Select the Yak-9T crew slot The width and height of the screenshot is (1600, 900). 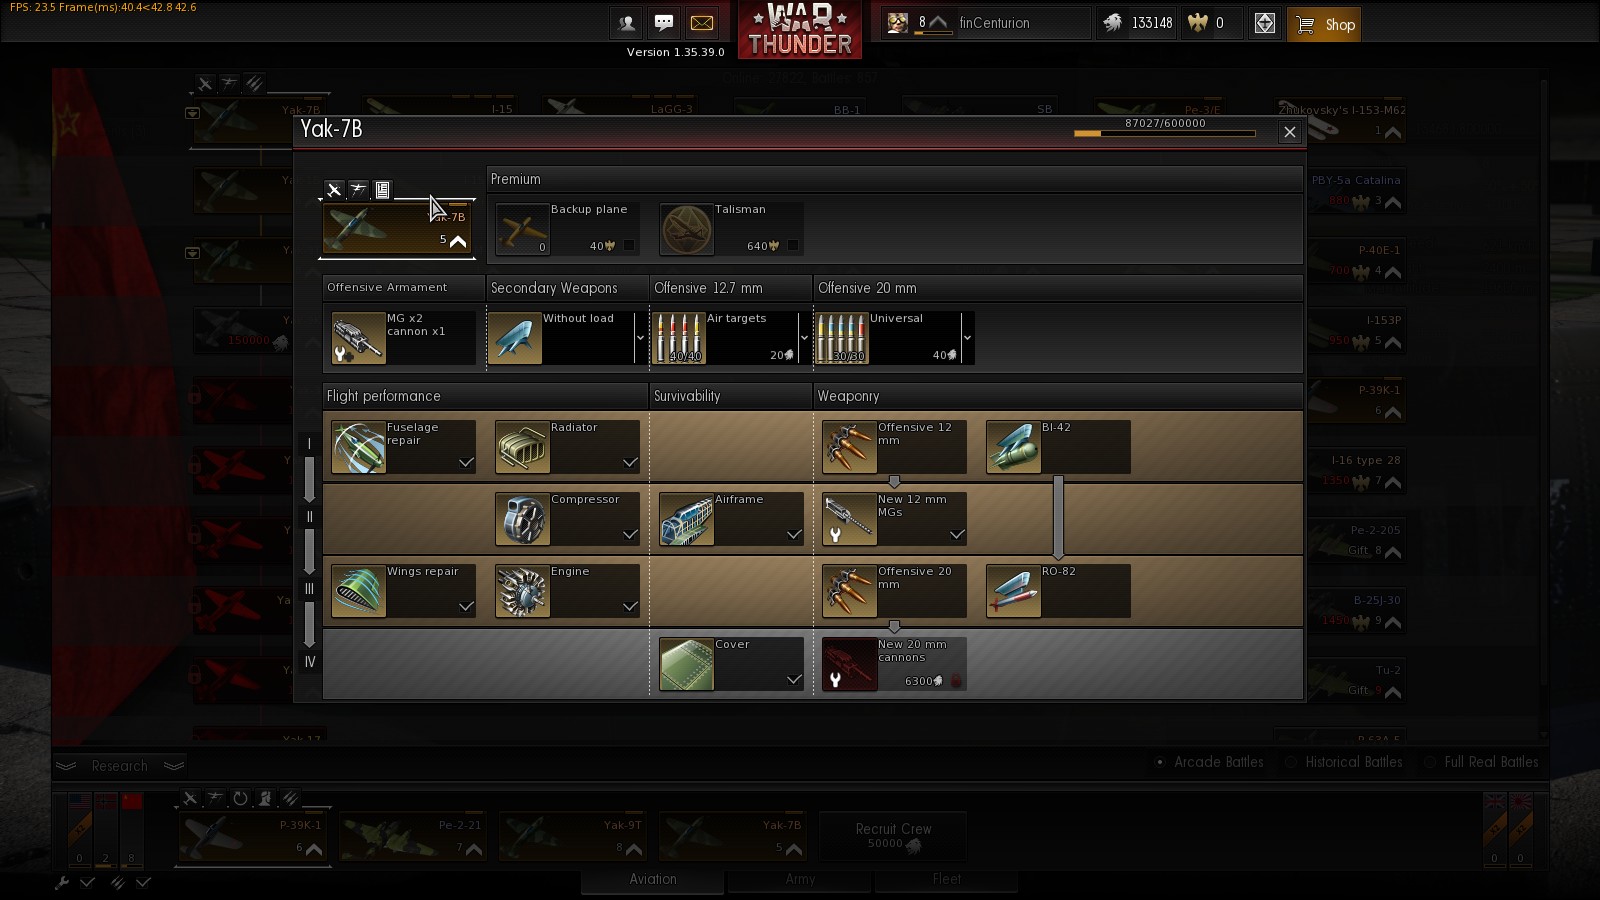[x=572, y=837]
